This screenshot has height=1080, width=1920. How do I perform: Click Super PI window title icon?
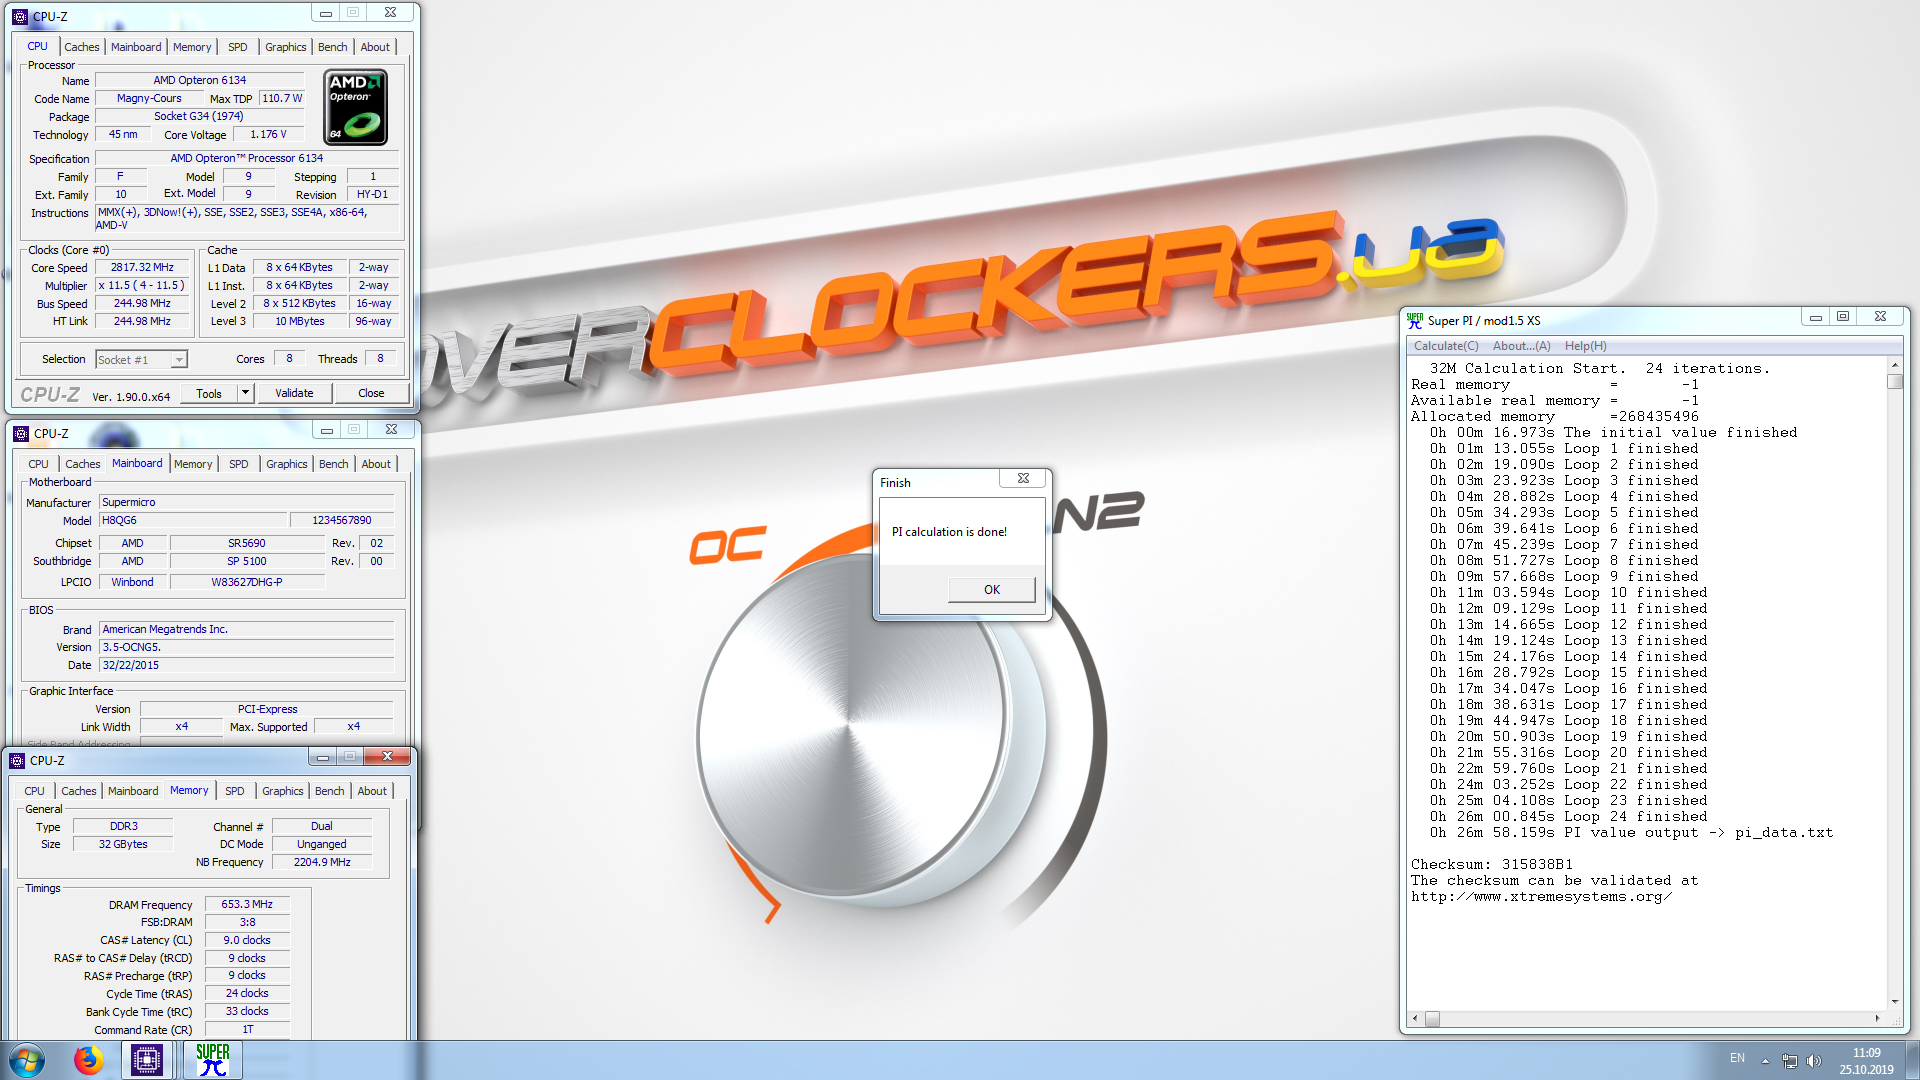(1414, 320)
